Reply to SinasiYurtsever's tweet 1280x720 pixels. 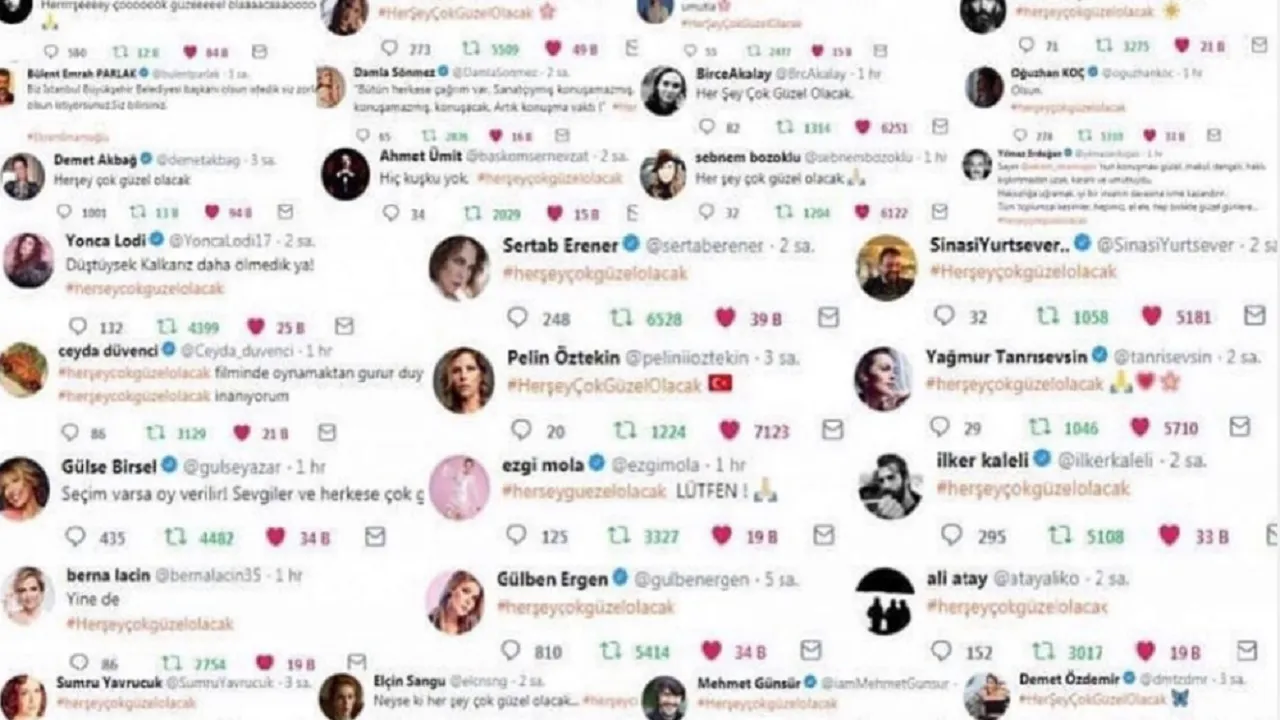click(944, 316)
